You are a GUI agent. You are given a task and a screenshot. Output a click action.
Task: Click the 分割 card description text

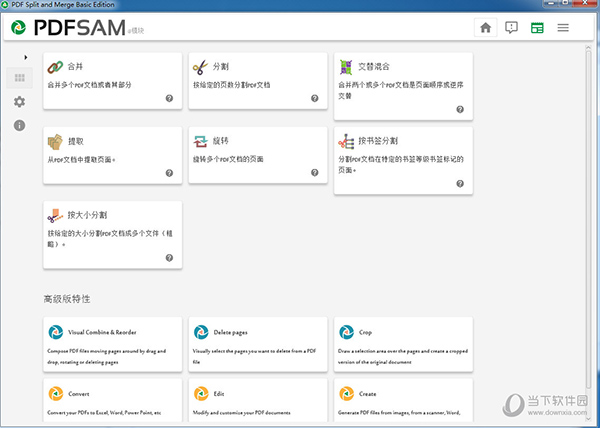[x=232, y=85]
